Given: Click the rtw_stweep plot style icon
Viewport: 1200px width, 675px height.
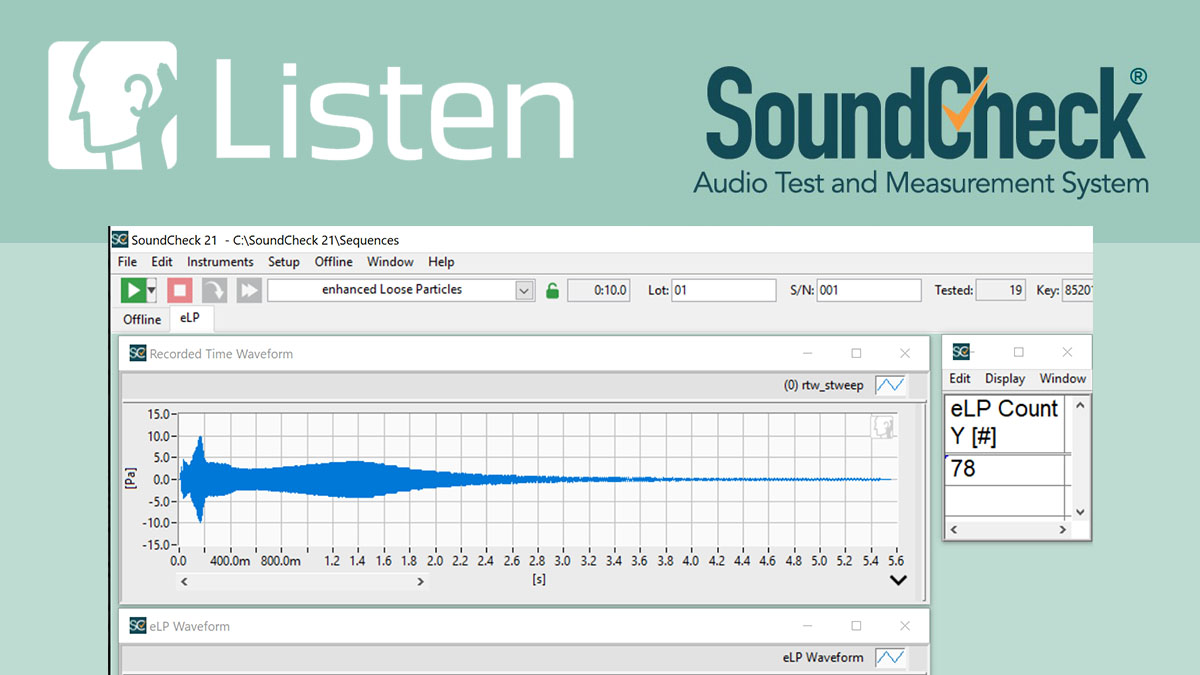Looking at the screenshot, I should click(889, 384).
